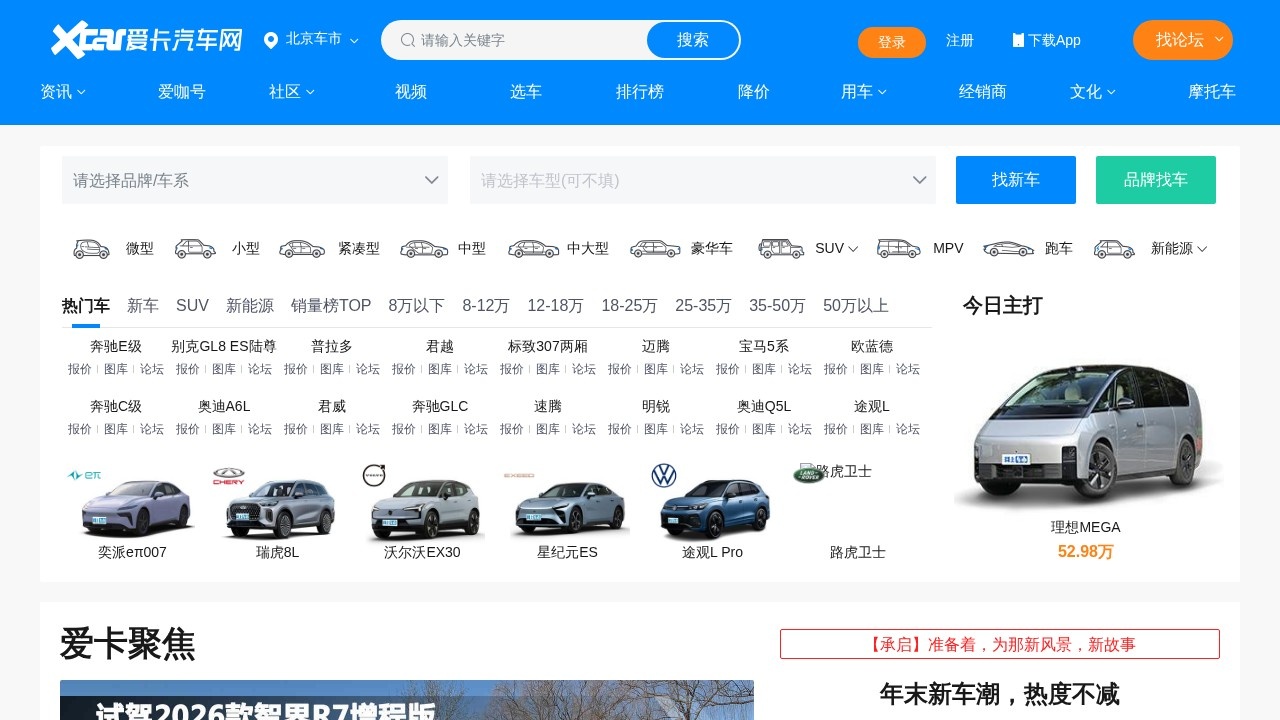Expand the 北京车市 city dropdown

click(354, 40)
